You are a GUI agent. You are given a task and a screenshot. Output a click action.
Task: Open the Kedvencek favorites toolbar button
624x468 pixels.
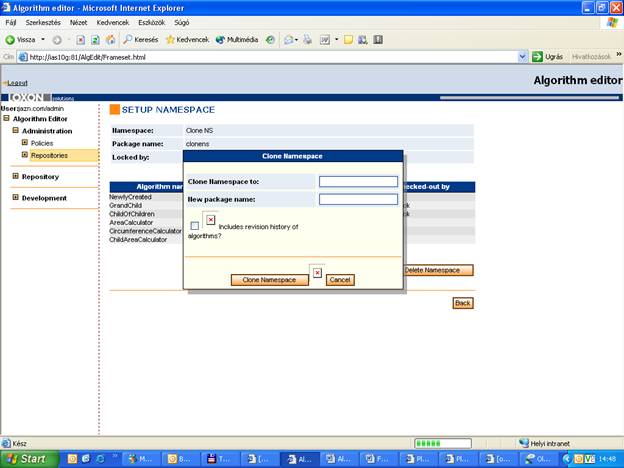click(188, 40)
